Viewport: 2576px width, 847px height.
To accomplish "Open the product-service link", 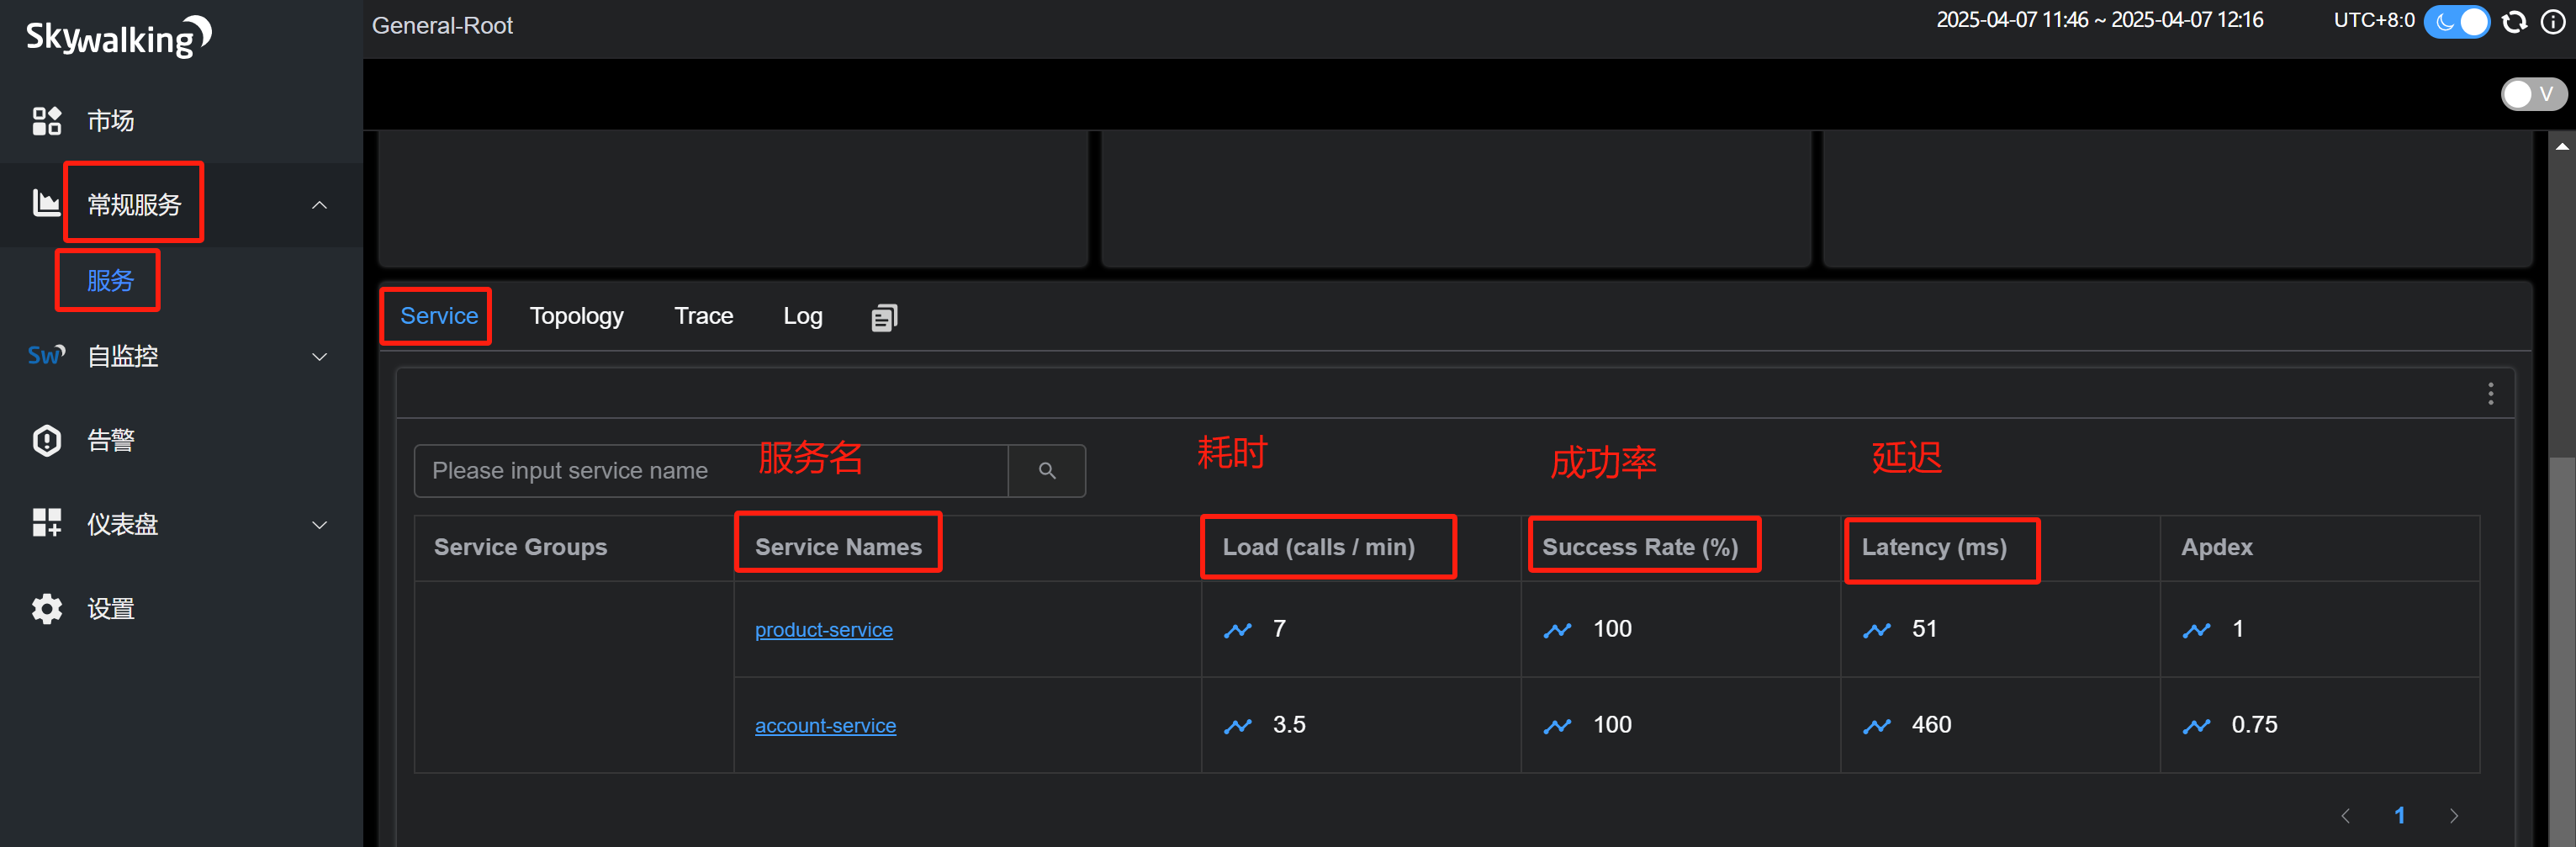I will [x=824, y=630].
